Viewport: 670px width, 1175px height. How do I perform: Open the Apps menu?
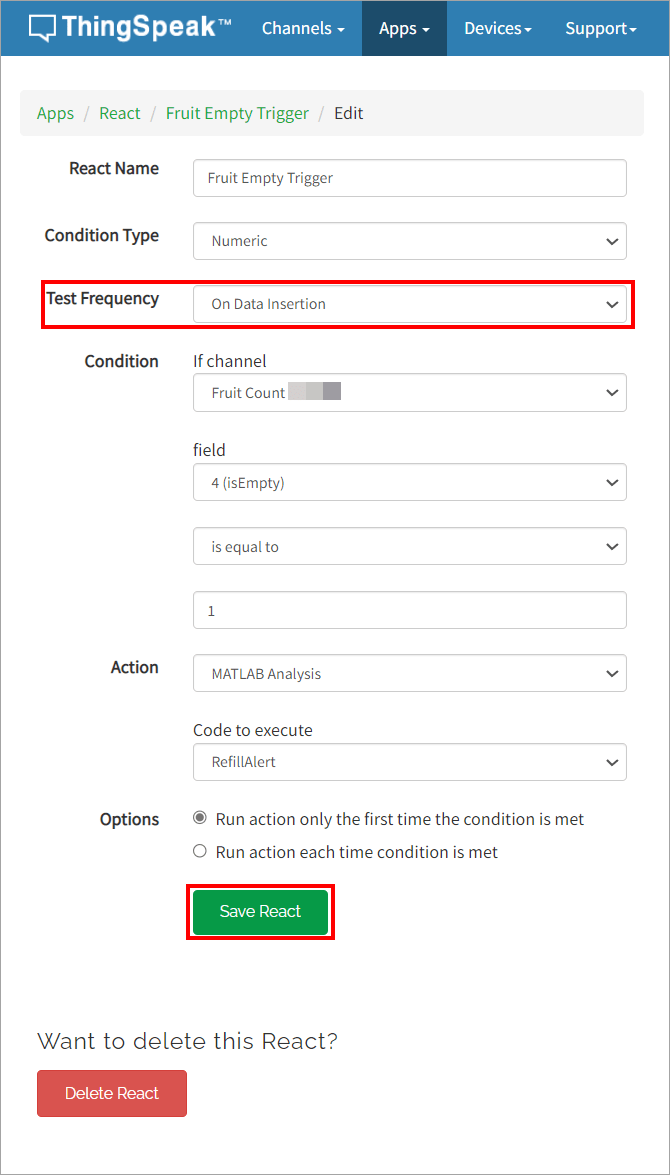pos(404,28)
